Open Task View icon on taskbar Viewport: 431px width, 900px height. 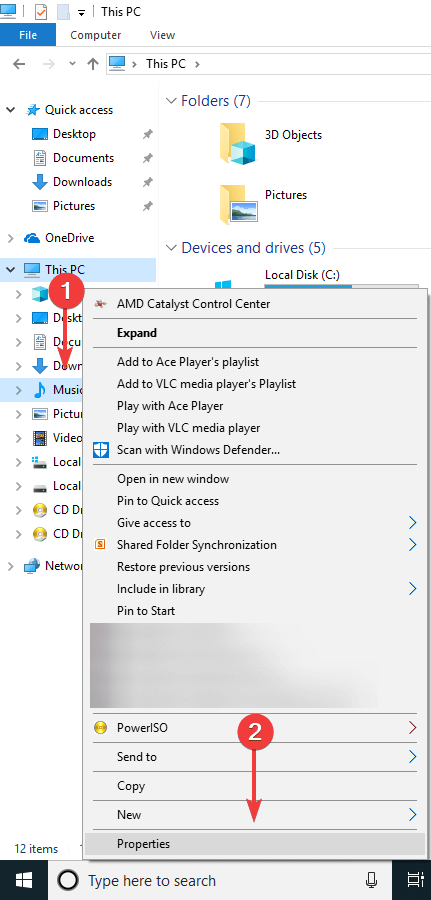(414, 880)
